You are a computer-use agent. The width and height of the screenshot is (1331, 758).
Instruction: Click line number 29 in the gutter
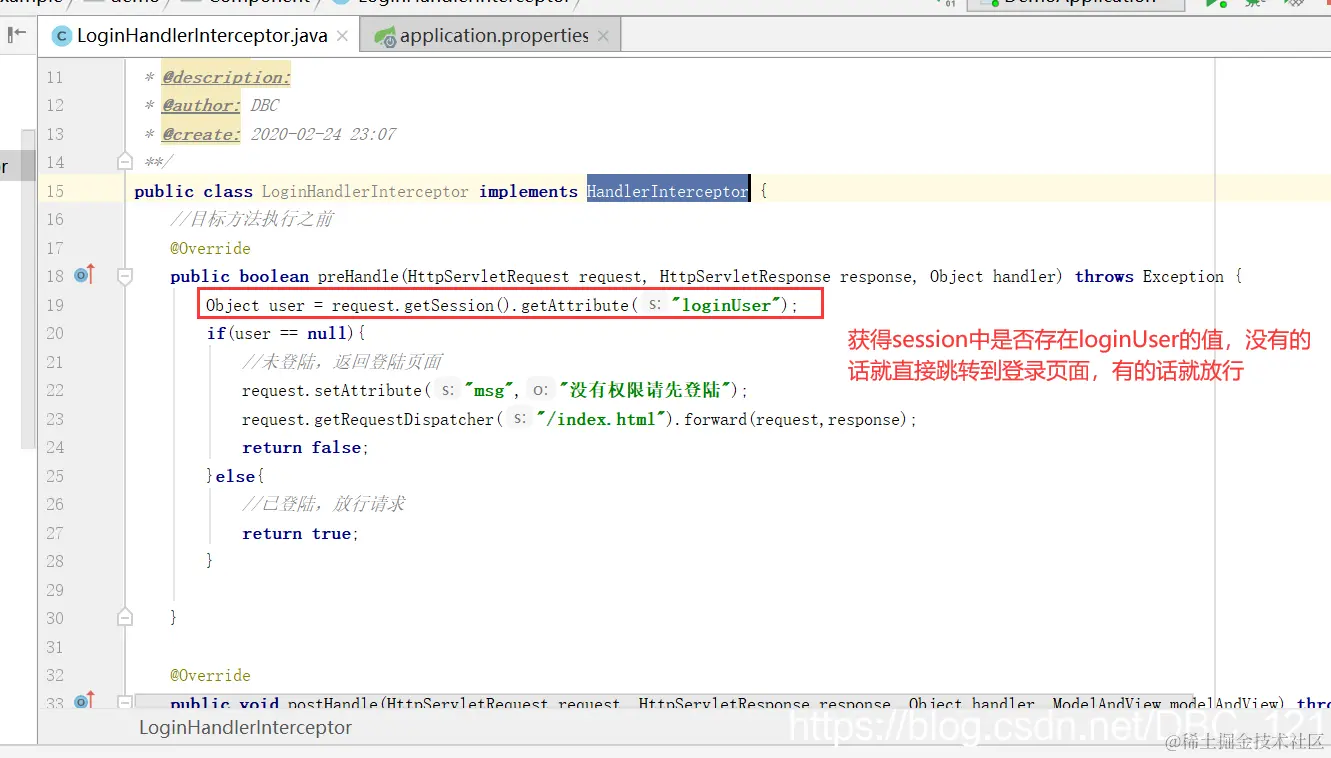coord(55,590)
